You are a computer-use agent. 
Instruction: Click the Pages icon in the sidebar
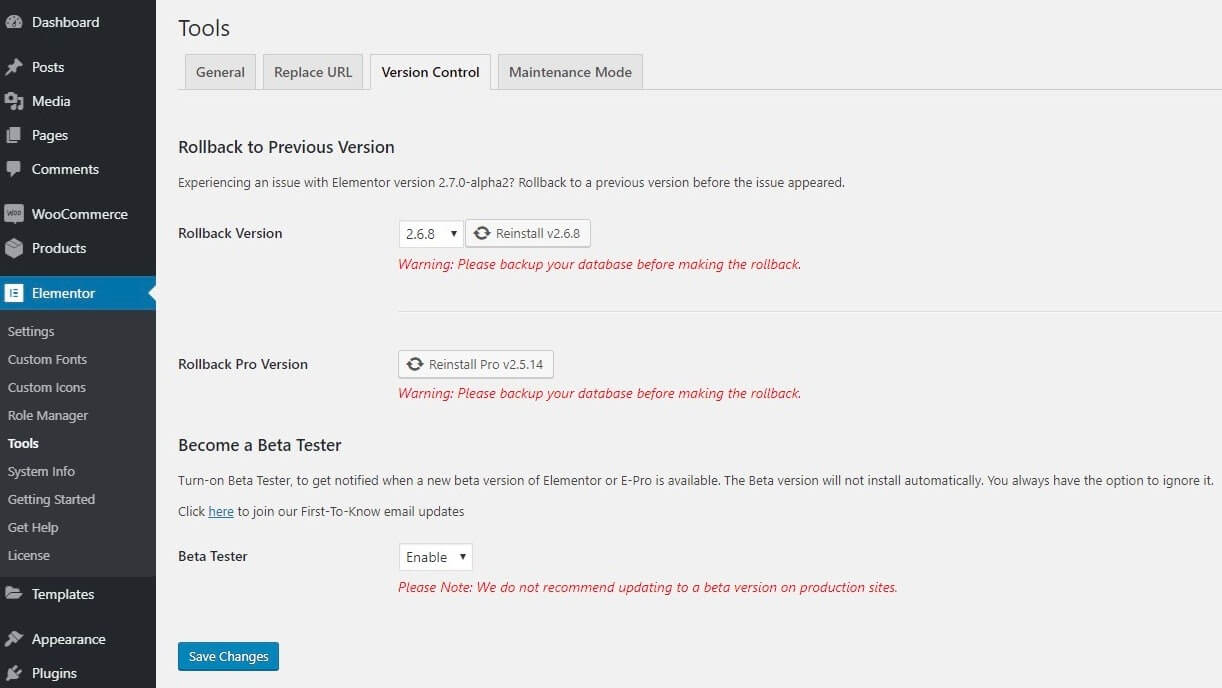16,134
